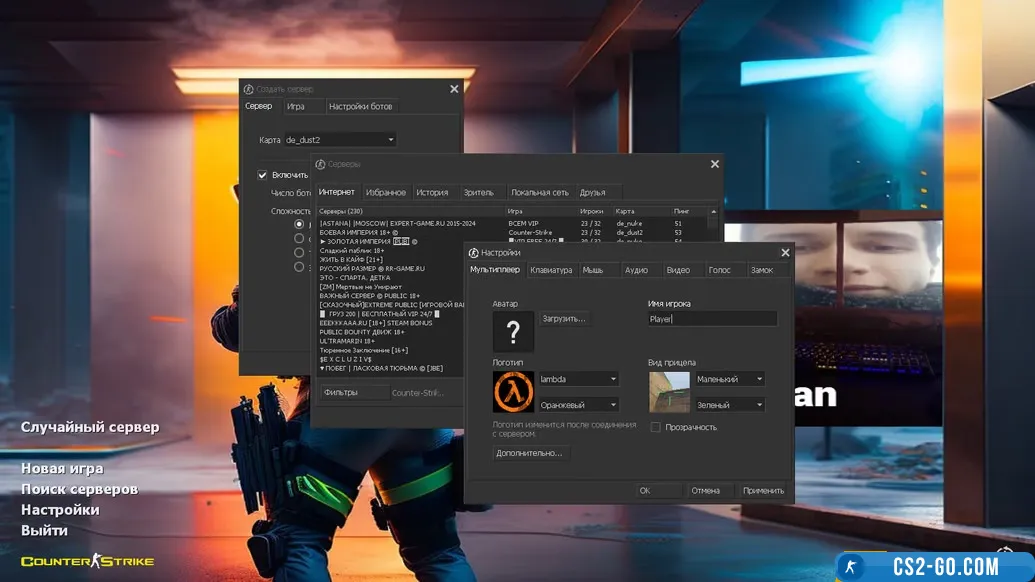Click the Counter-Strike logo in bottom corner

88,561
